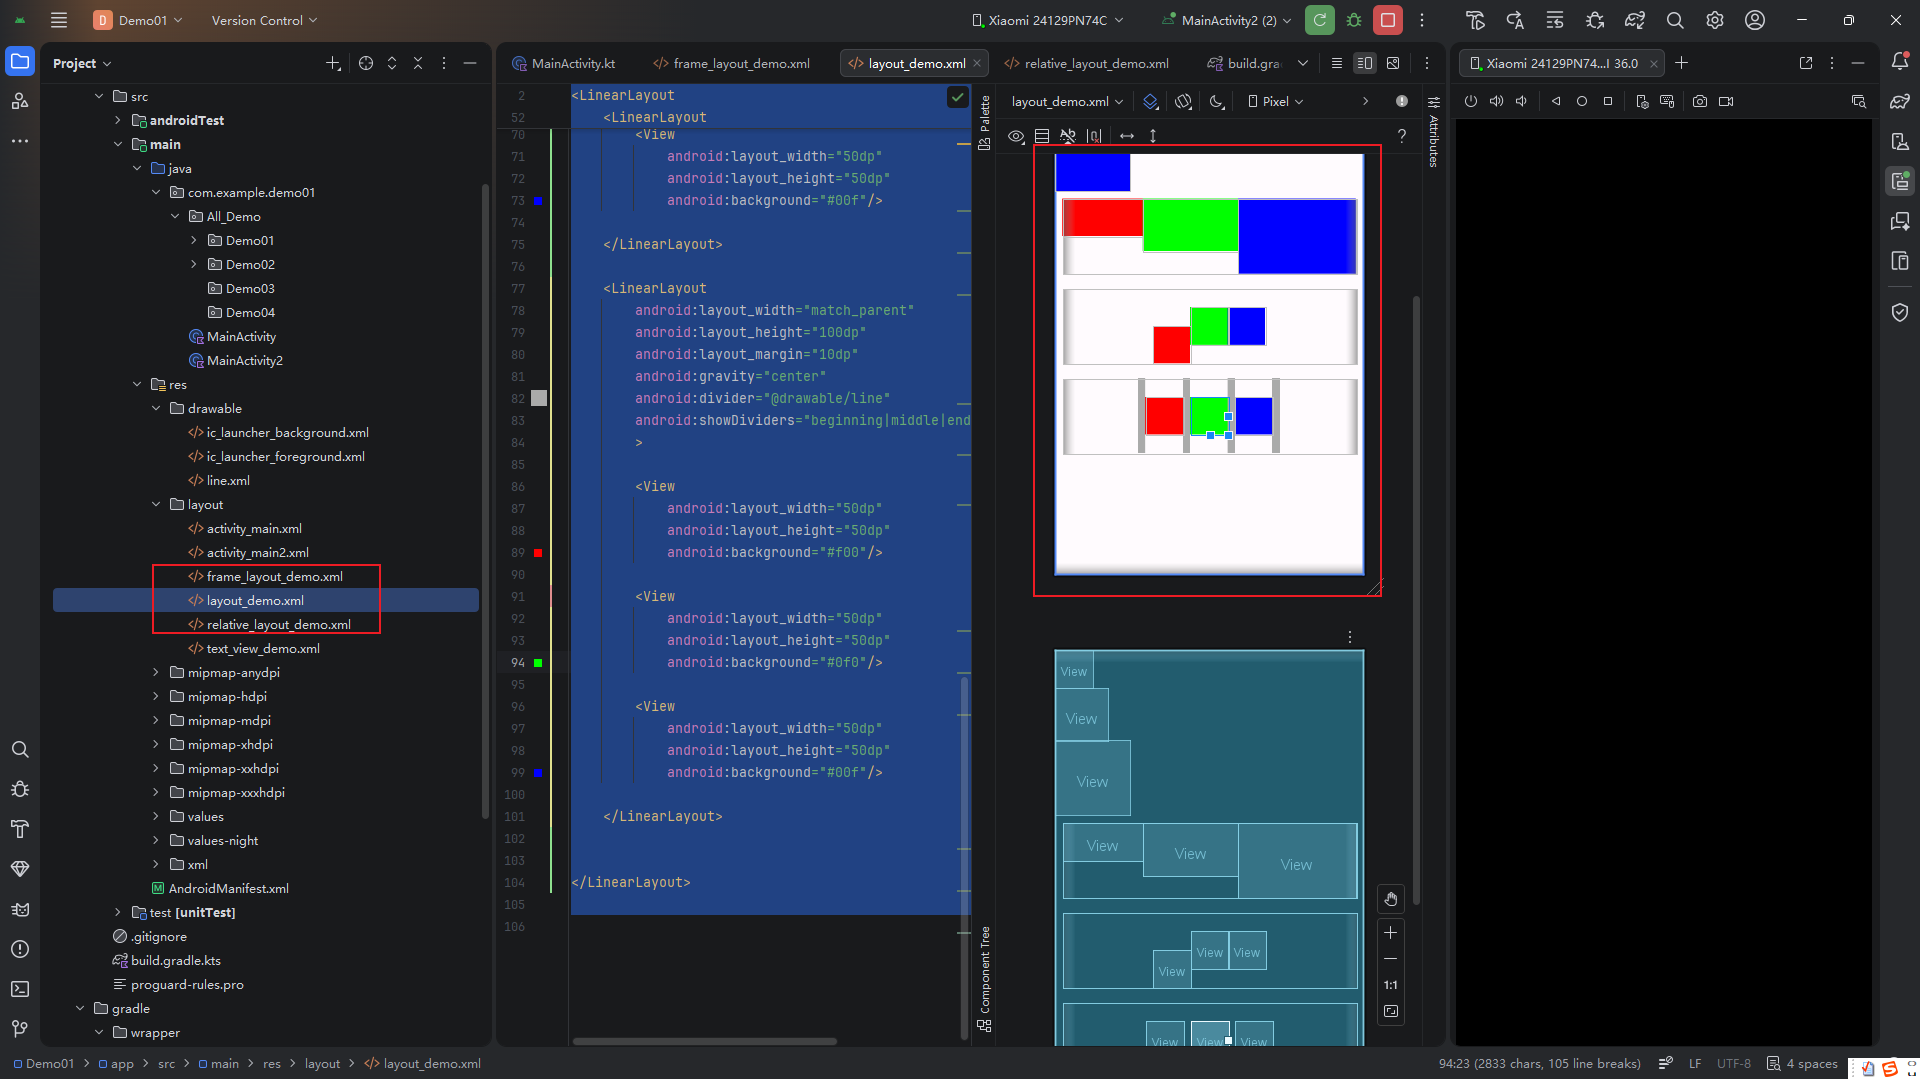Open Git version control tool window icon

(x=20, y=1029)
